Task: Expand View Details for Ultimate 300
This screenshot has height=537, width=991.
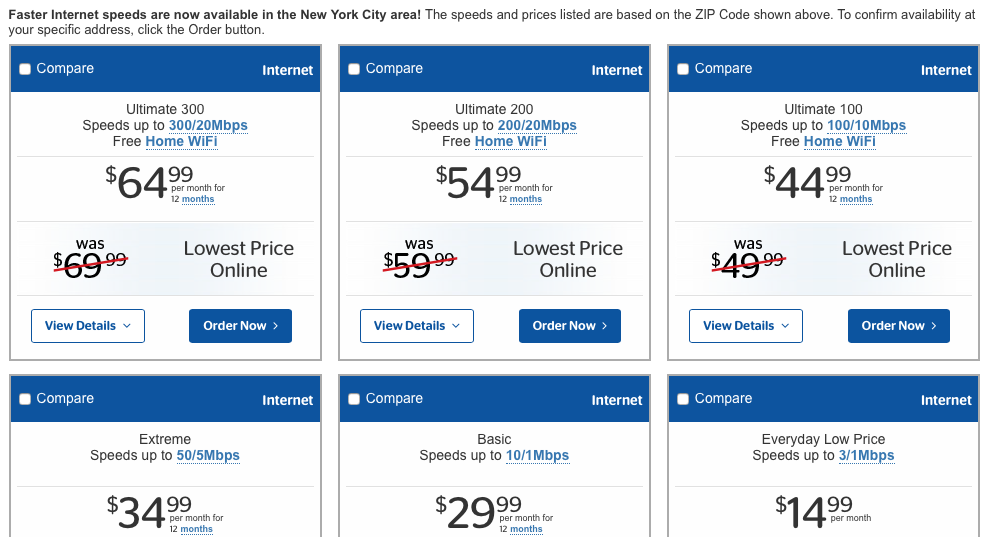Action: tap(88, 326)
